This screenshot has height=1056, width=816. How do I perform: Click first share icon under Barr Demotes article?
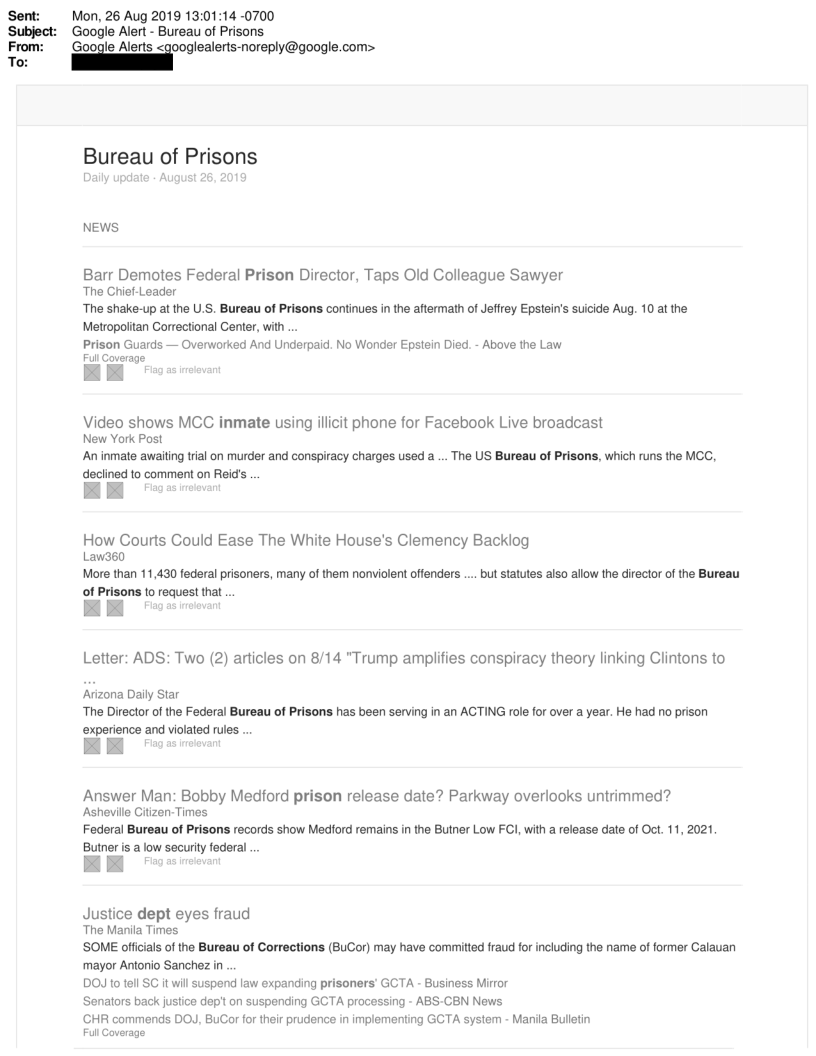(93, 372)
